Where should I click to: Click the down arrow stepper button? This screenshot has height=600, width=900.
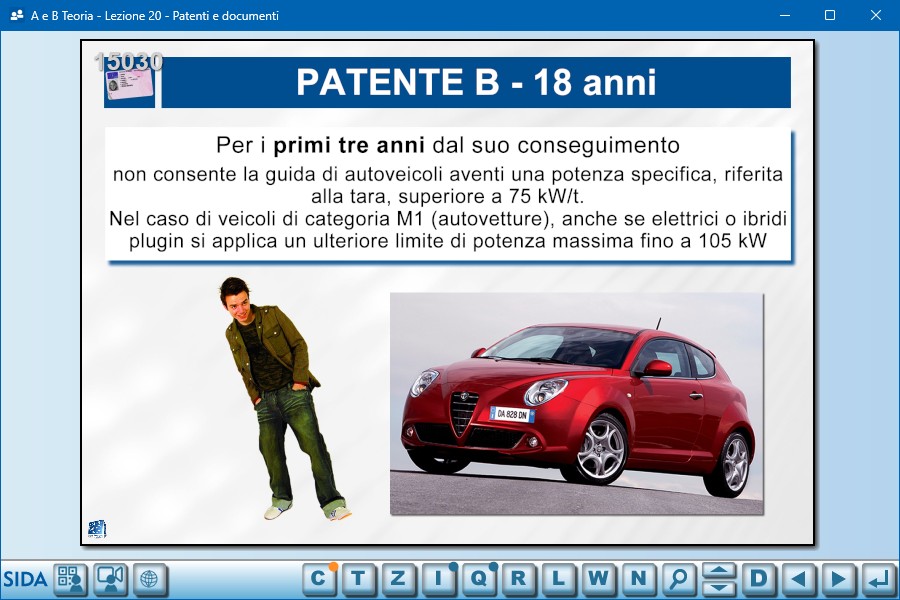pos(719,587)
